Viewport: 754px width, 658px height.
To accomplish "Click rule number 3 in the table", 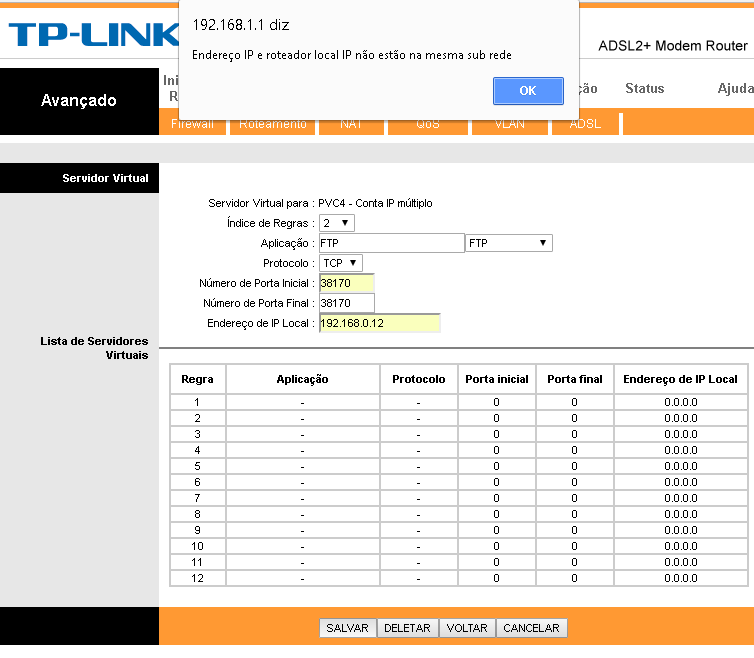I will click(197, 434).
